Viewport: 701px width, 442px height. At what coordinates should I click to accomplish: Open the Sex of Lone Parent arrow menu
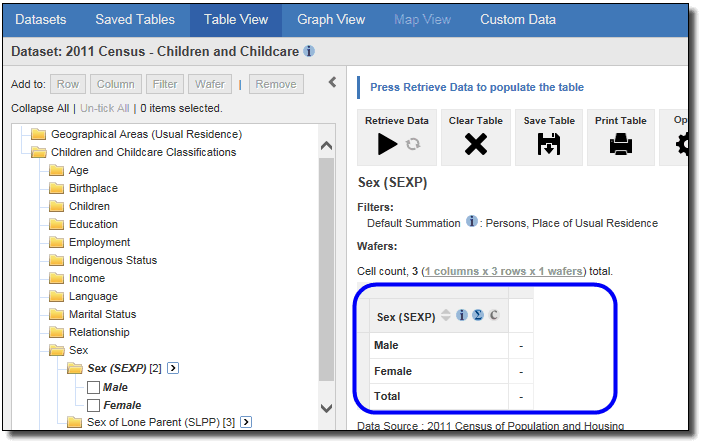click(x=246, y=423)
